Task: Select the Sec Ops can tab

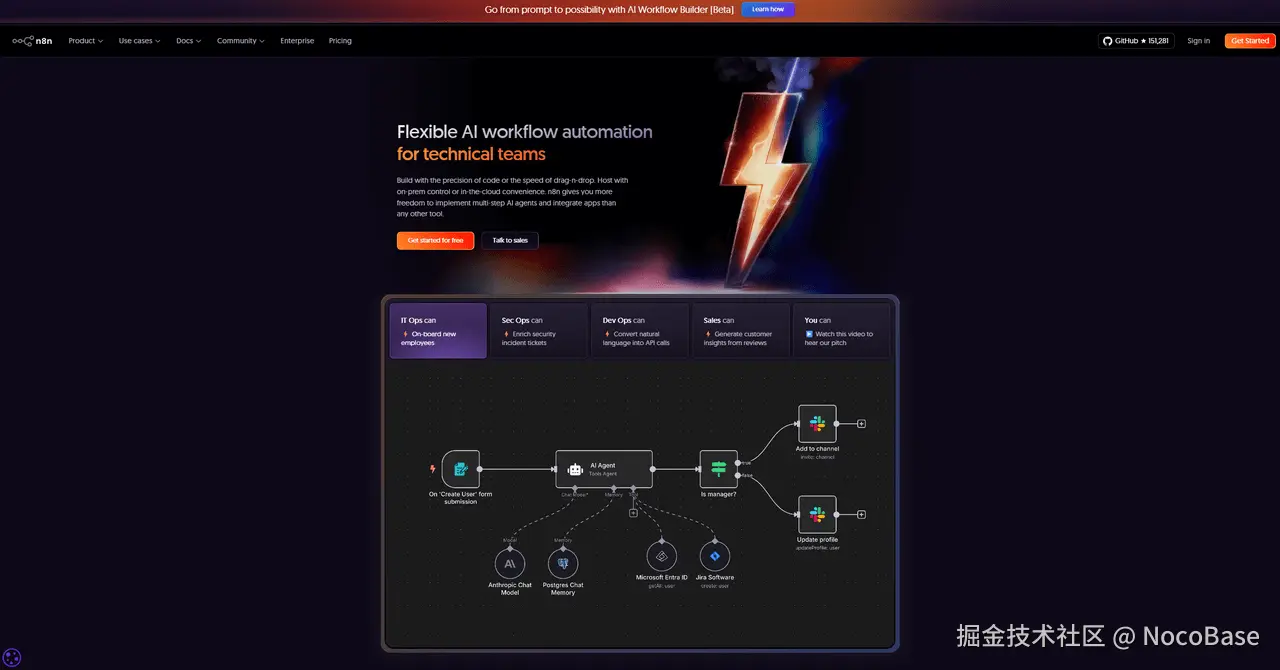Action: point(538,331)
